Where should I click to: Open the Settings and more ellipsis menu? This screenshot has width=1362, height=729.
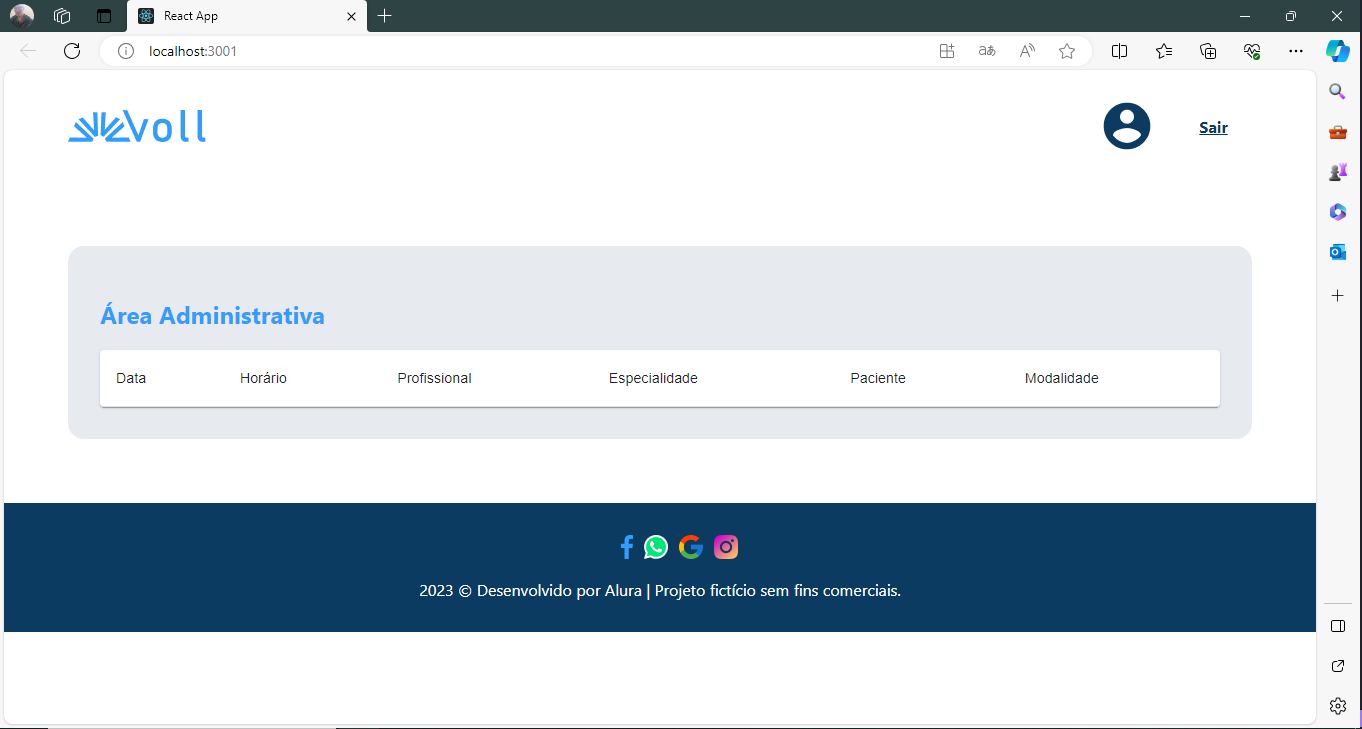[1296, 51]
